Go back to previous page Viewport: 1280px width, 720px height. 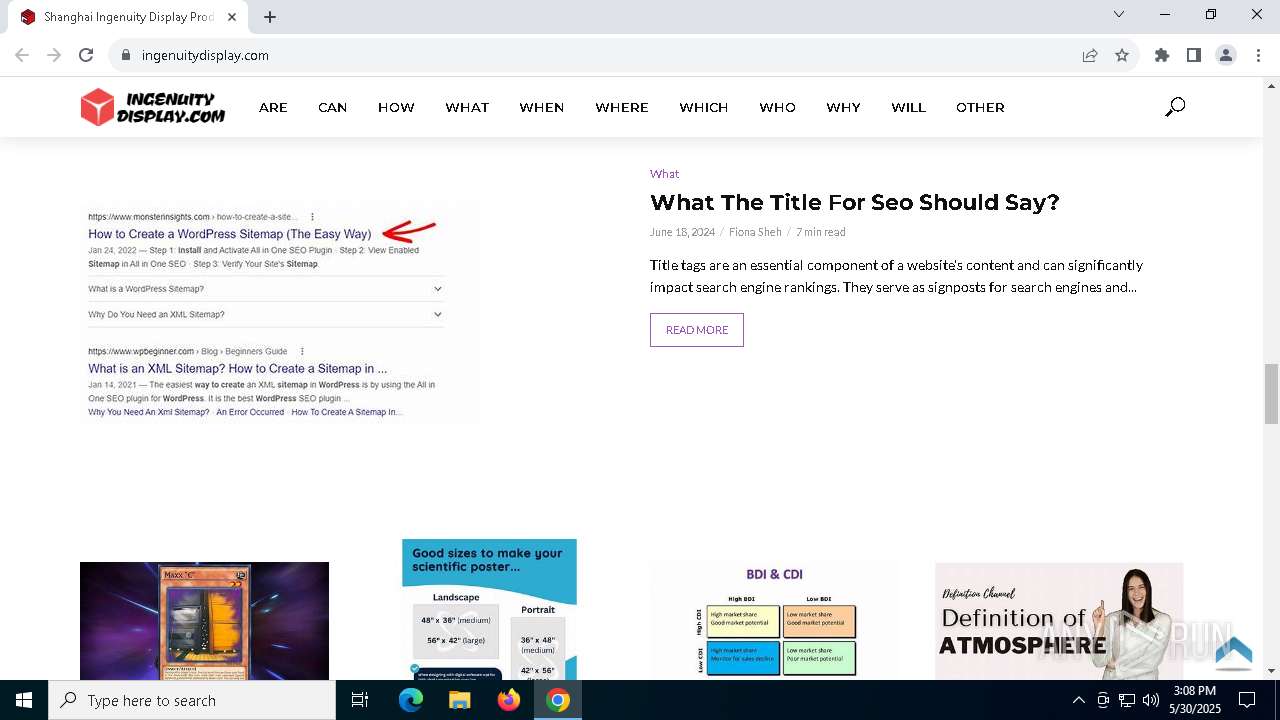[x=22, y=55]
